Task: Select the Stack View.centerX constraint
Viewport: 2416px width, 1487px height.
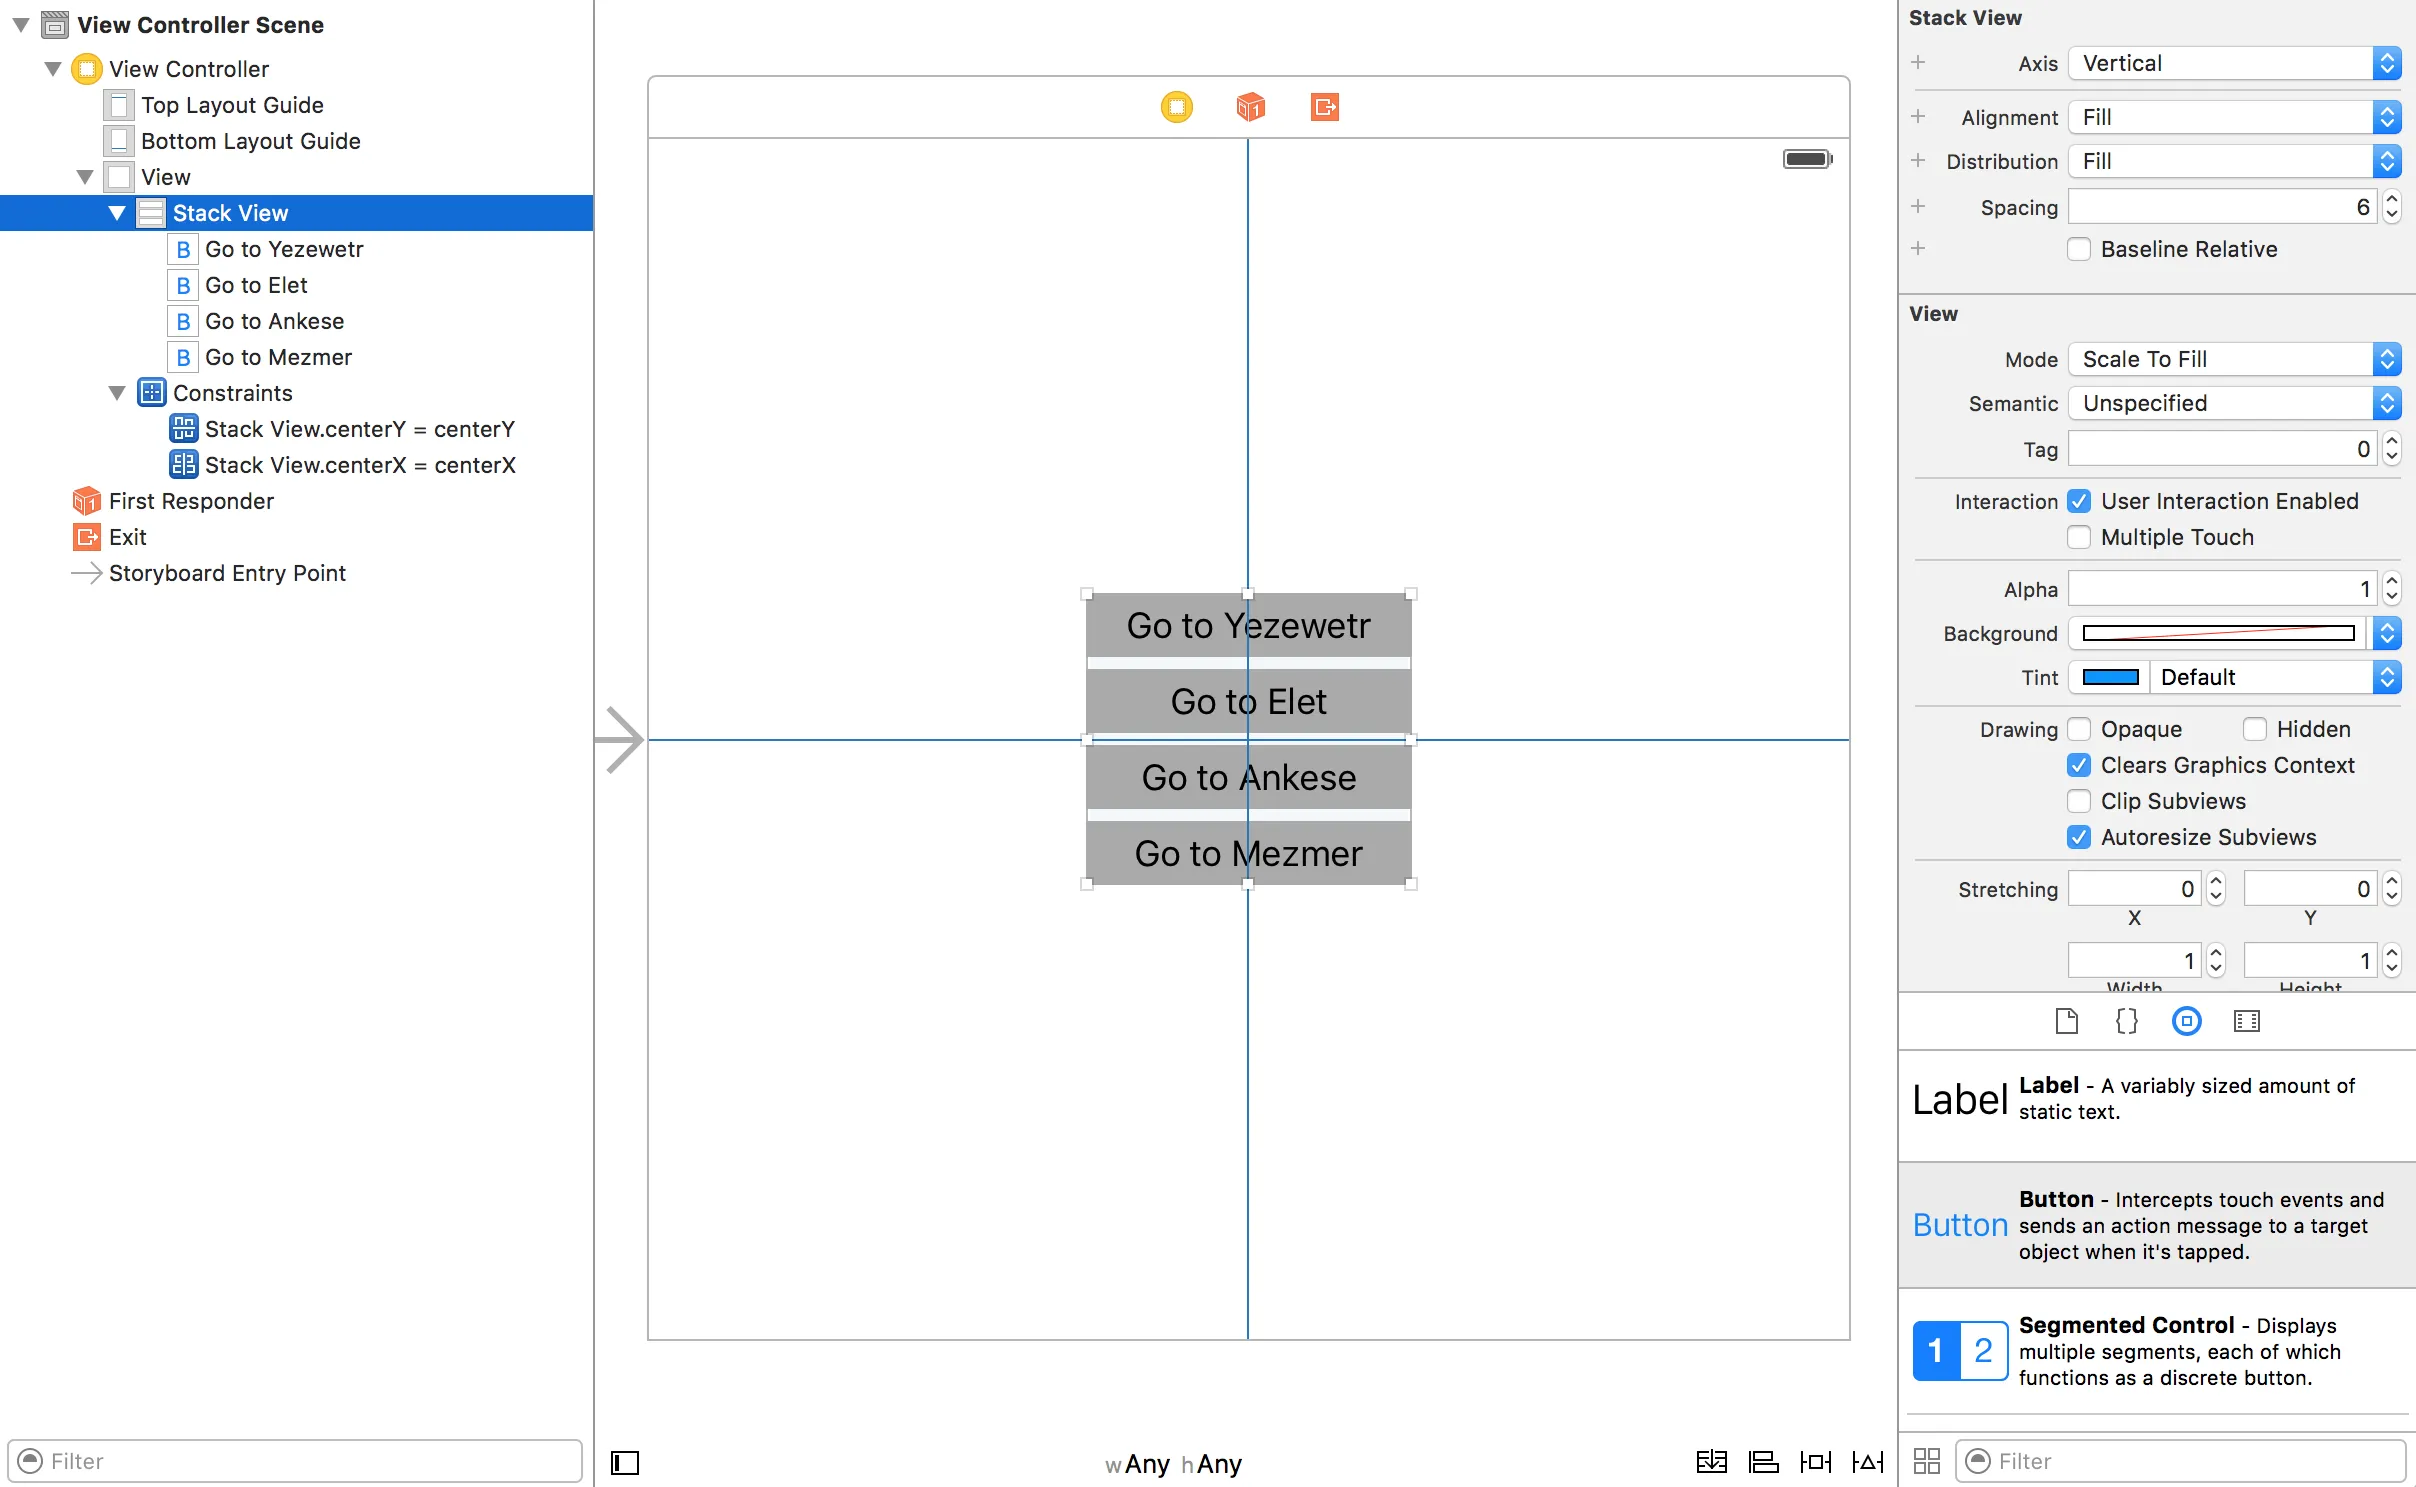Action: pyautogui.click(x=360, y=465)
